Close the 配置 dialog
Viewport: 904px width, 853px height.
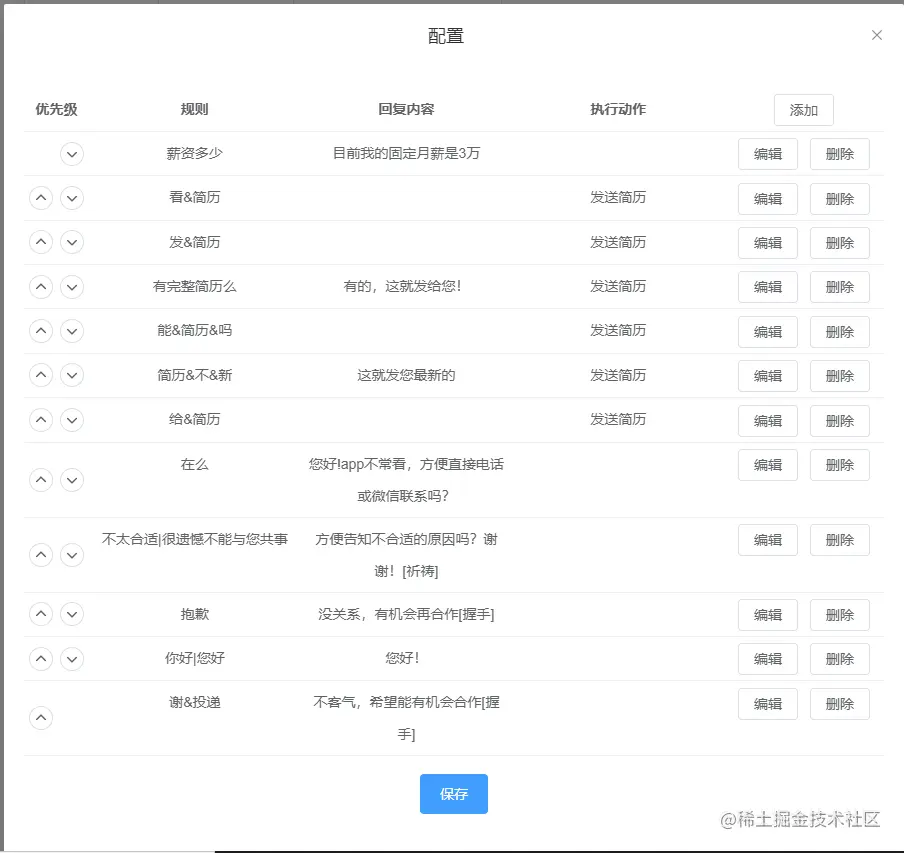click(877, 35)
